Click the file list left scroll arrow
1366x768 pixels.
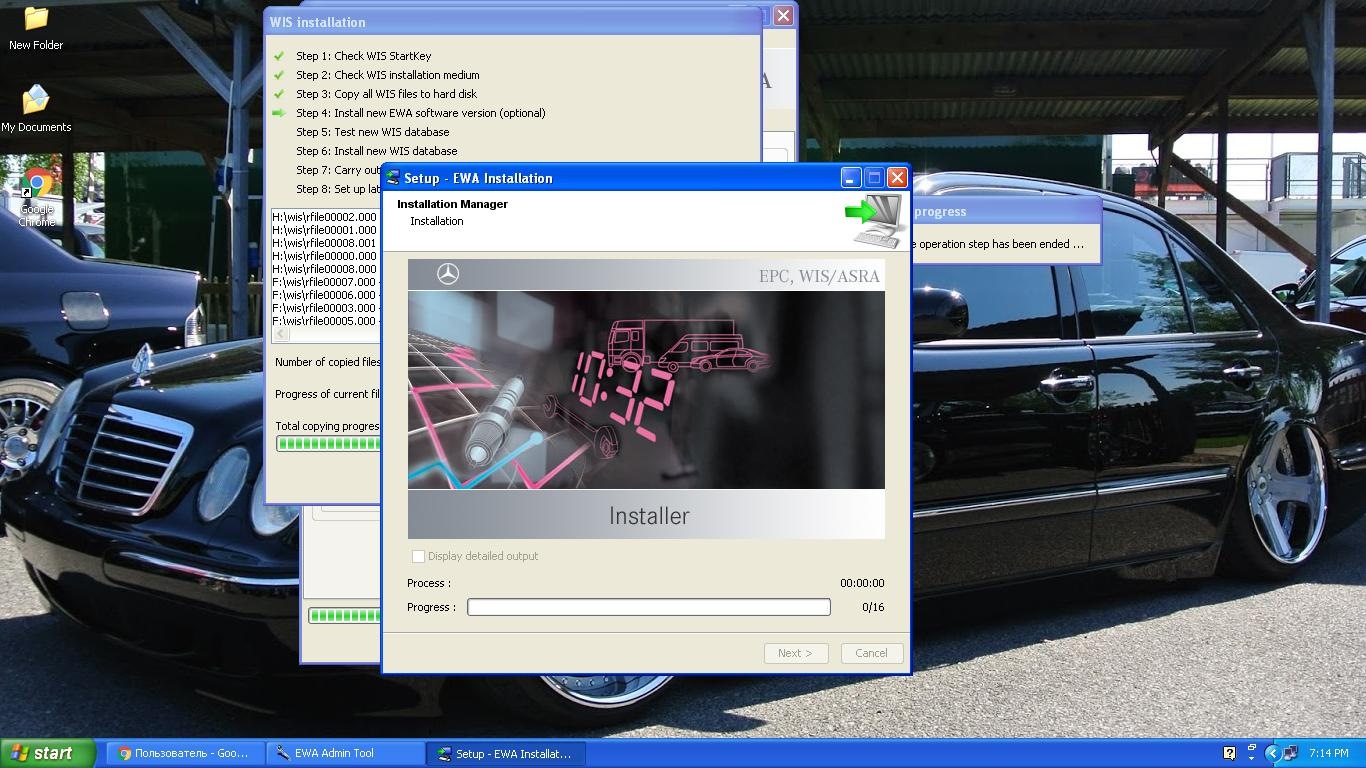(x=281, y=334)
